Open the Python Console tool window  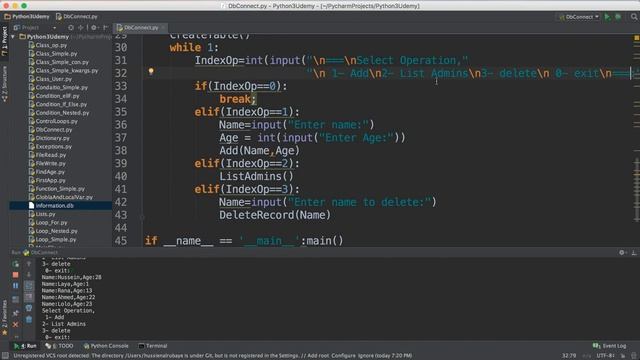[x=106, y=346]
